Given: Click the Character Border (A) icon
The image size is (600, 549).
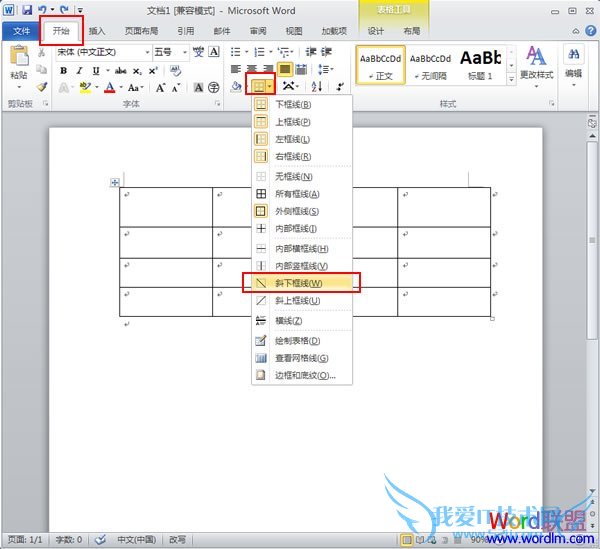Looking at the screenshot, I should (214, 52).
